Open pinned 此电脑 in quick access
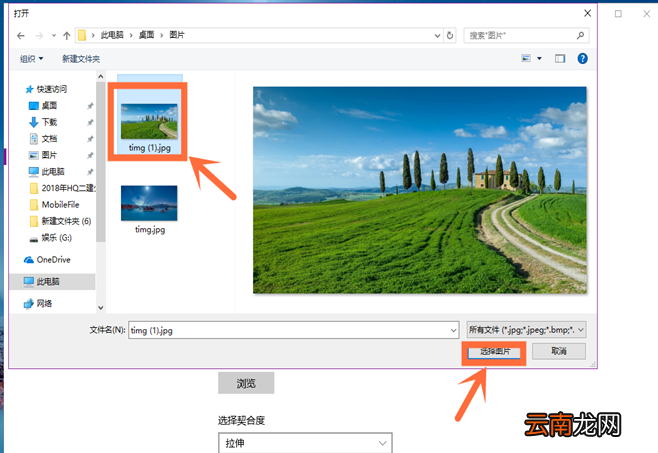658x453 pixels. pyautogui.click(x=47, y=171)
